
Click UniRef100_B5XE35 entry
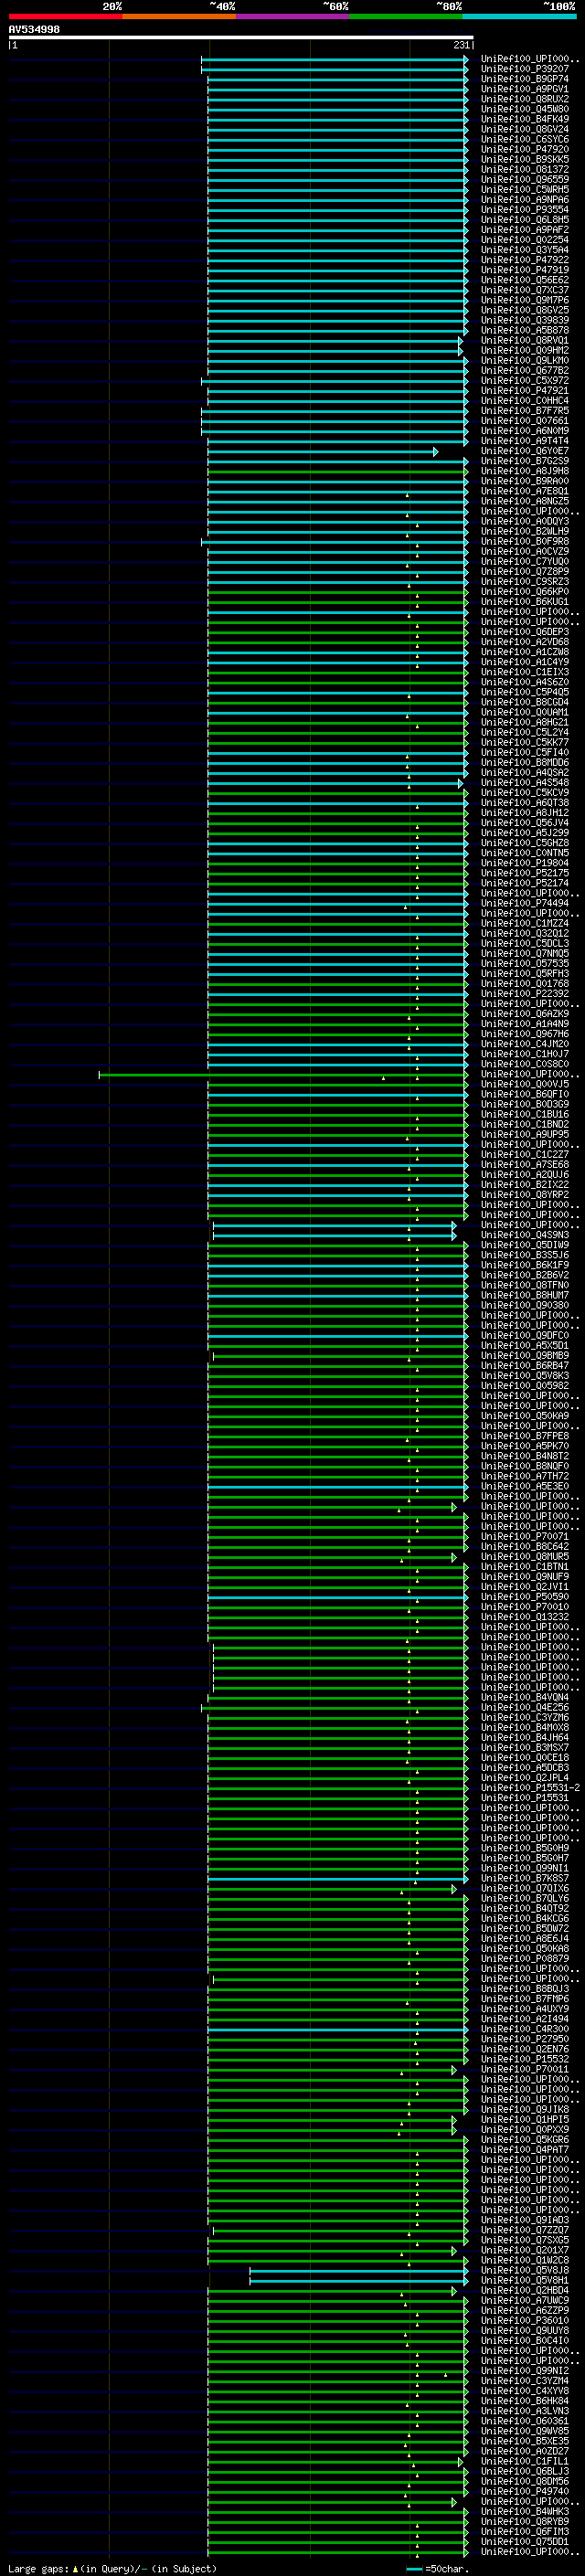(524, 2441)
